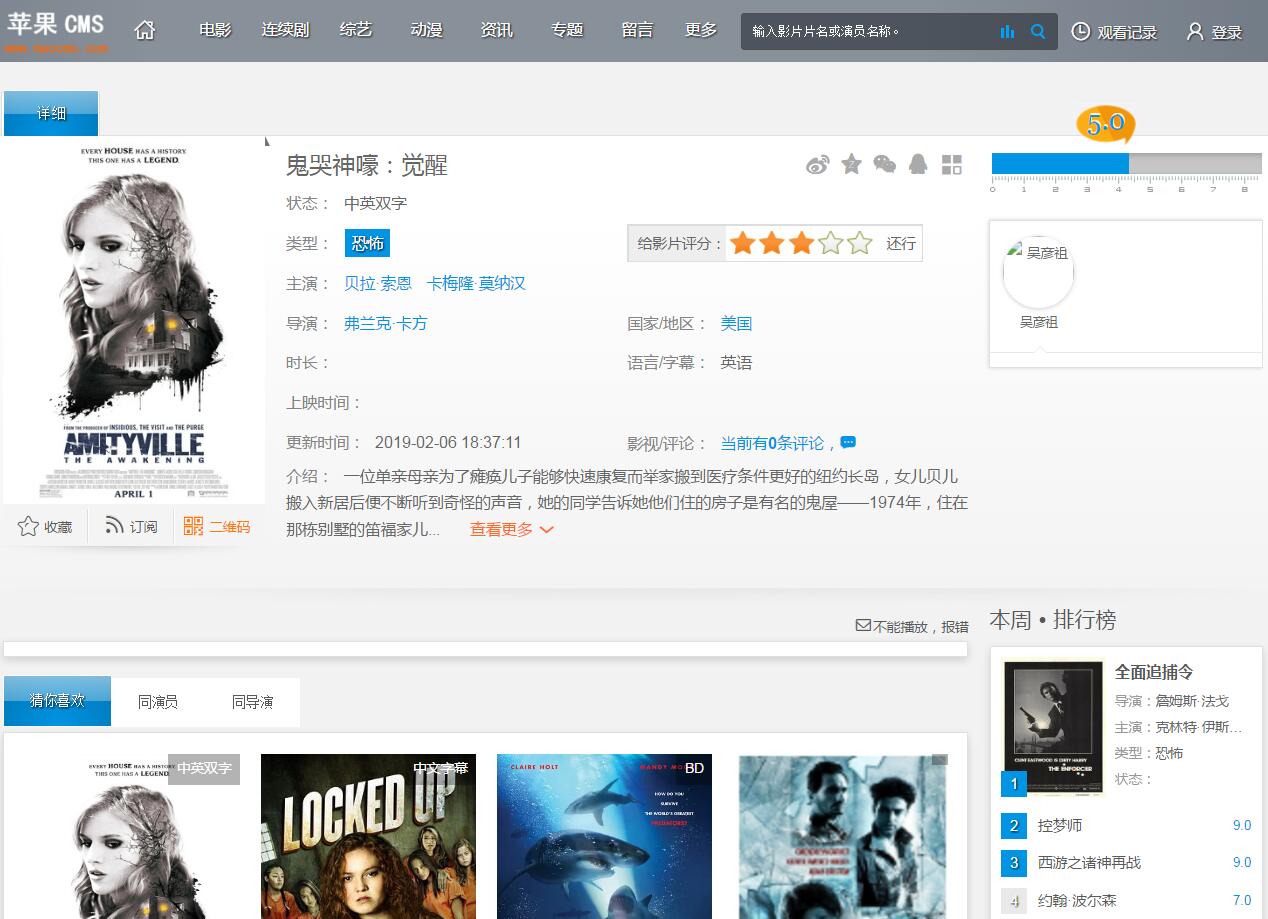Click in the movie search input field
The height and width of the screenshot is (919, 1268).
(x=868, y=32)
